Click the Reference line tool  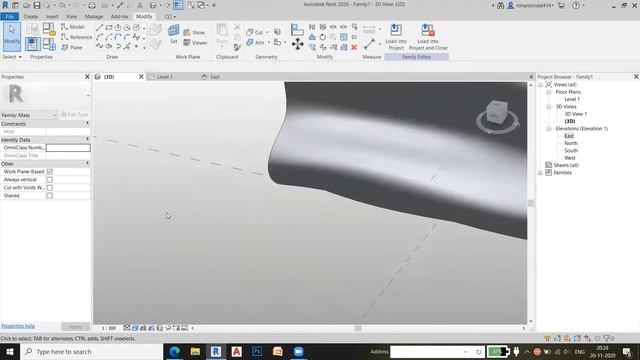point(76,37)
